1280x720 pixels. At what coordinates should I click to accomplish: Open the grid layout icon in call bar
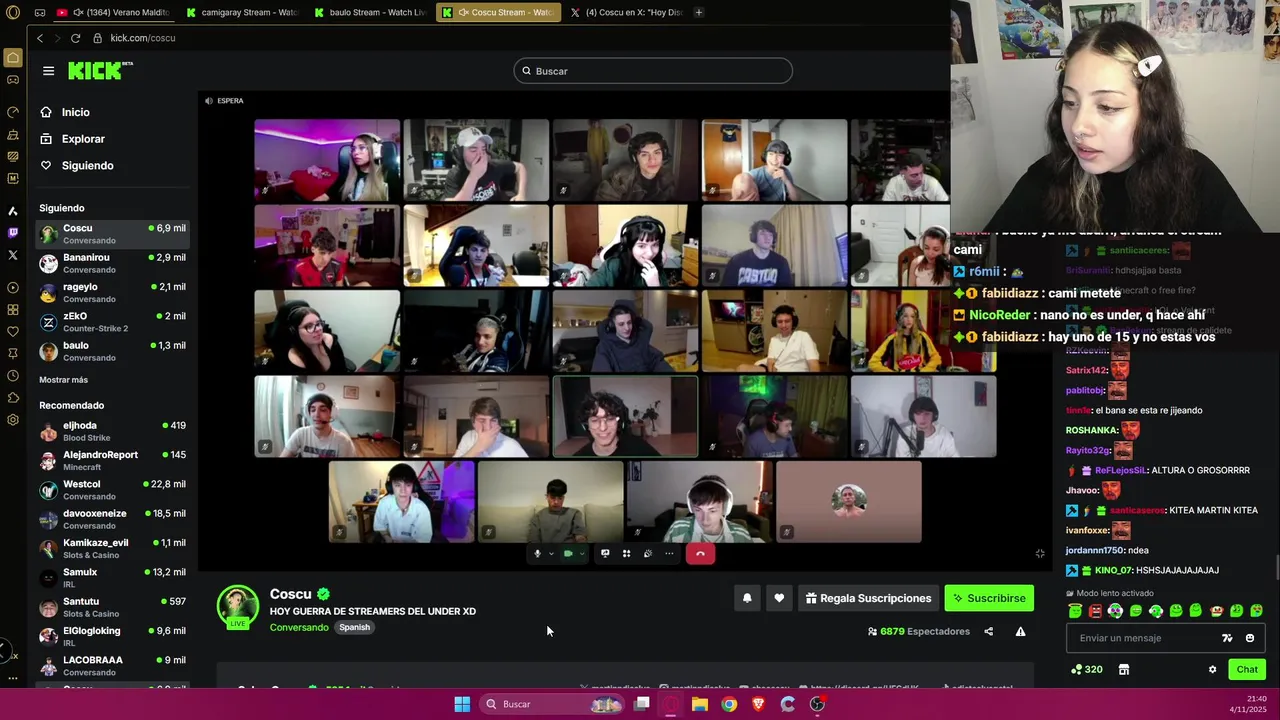point(626,553)
